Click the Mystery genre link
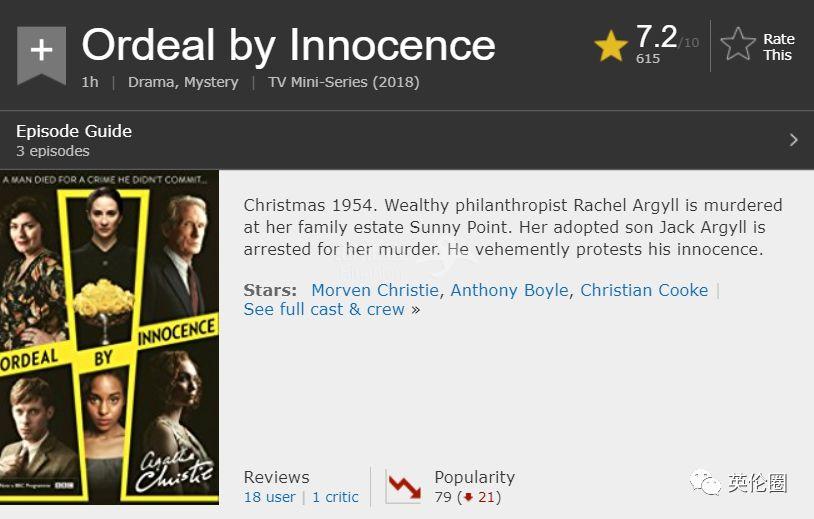The image size is (814, 519). [211, 82]
